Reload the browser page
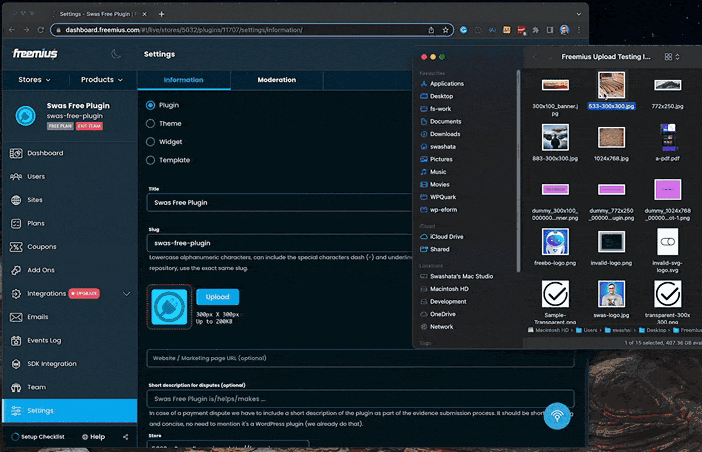Screen dimensions: 702x452 click(41, 30)
